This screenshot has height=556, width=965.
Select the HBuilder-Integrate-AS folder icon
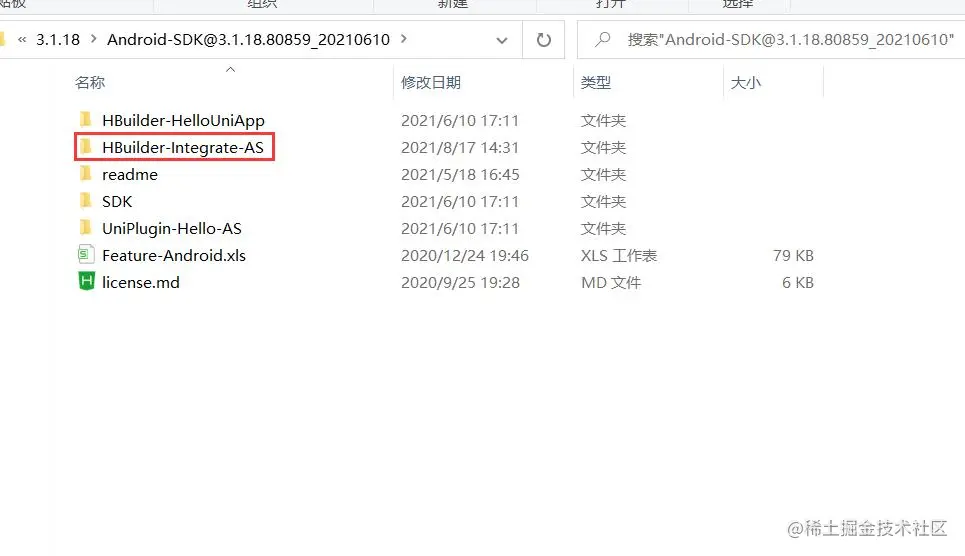pos(86,147)
